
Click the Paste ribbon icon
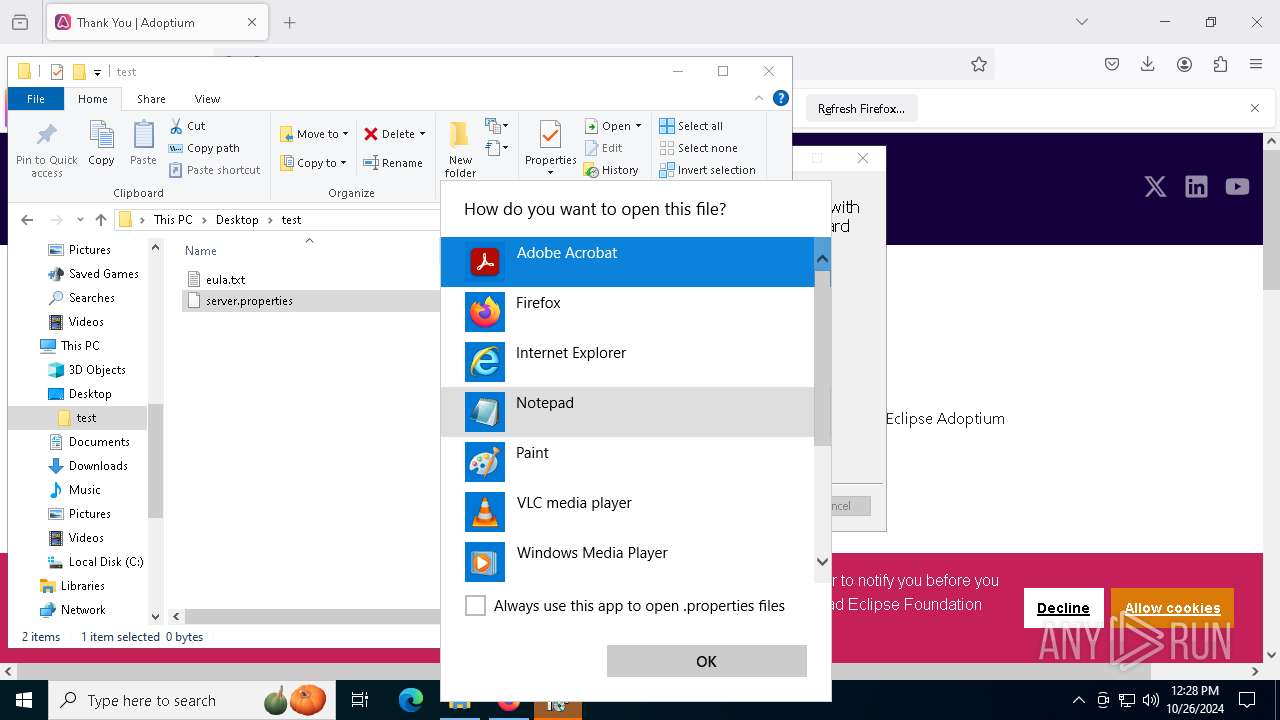pyautogui.click(x=143, y=135)
